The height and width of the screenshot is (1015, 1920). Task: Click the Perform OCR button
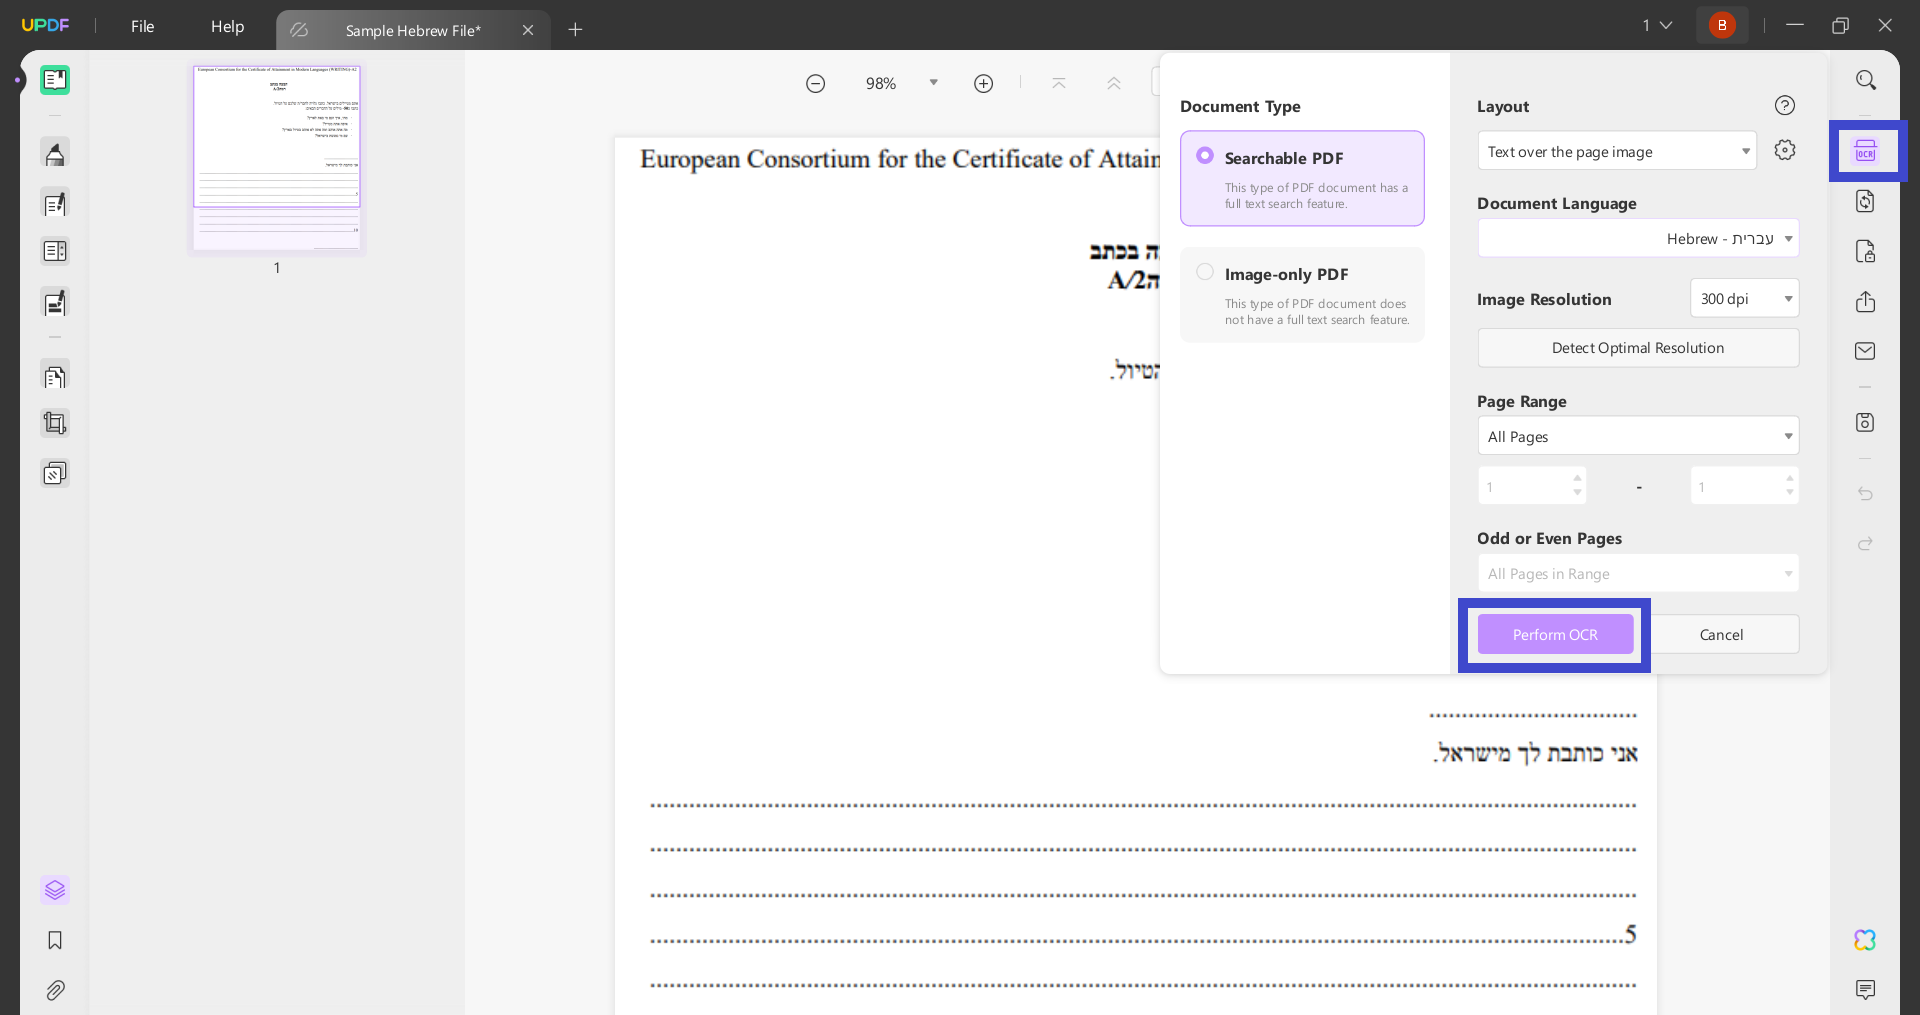tap(1555, 634)
